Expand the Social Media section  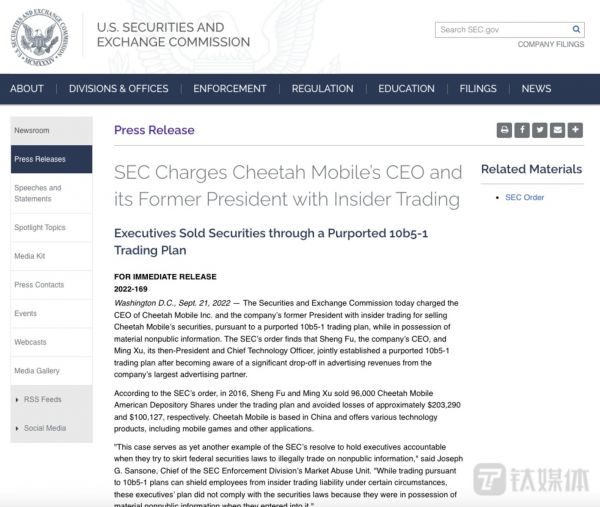click(x=51, y=428)
